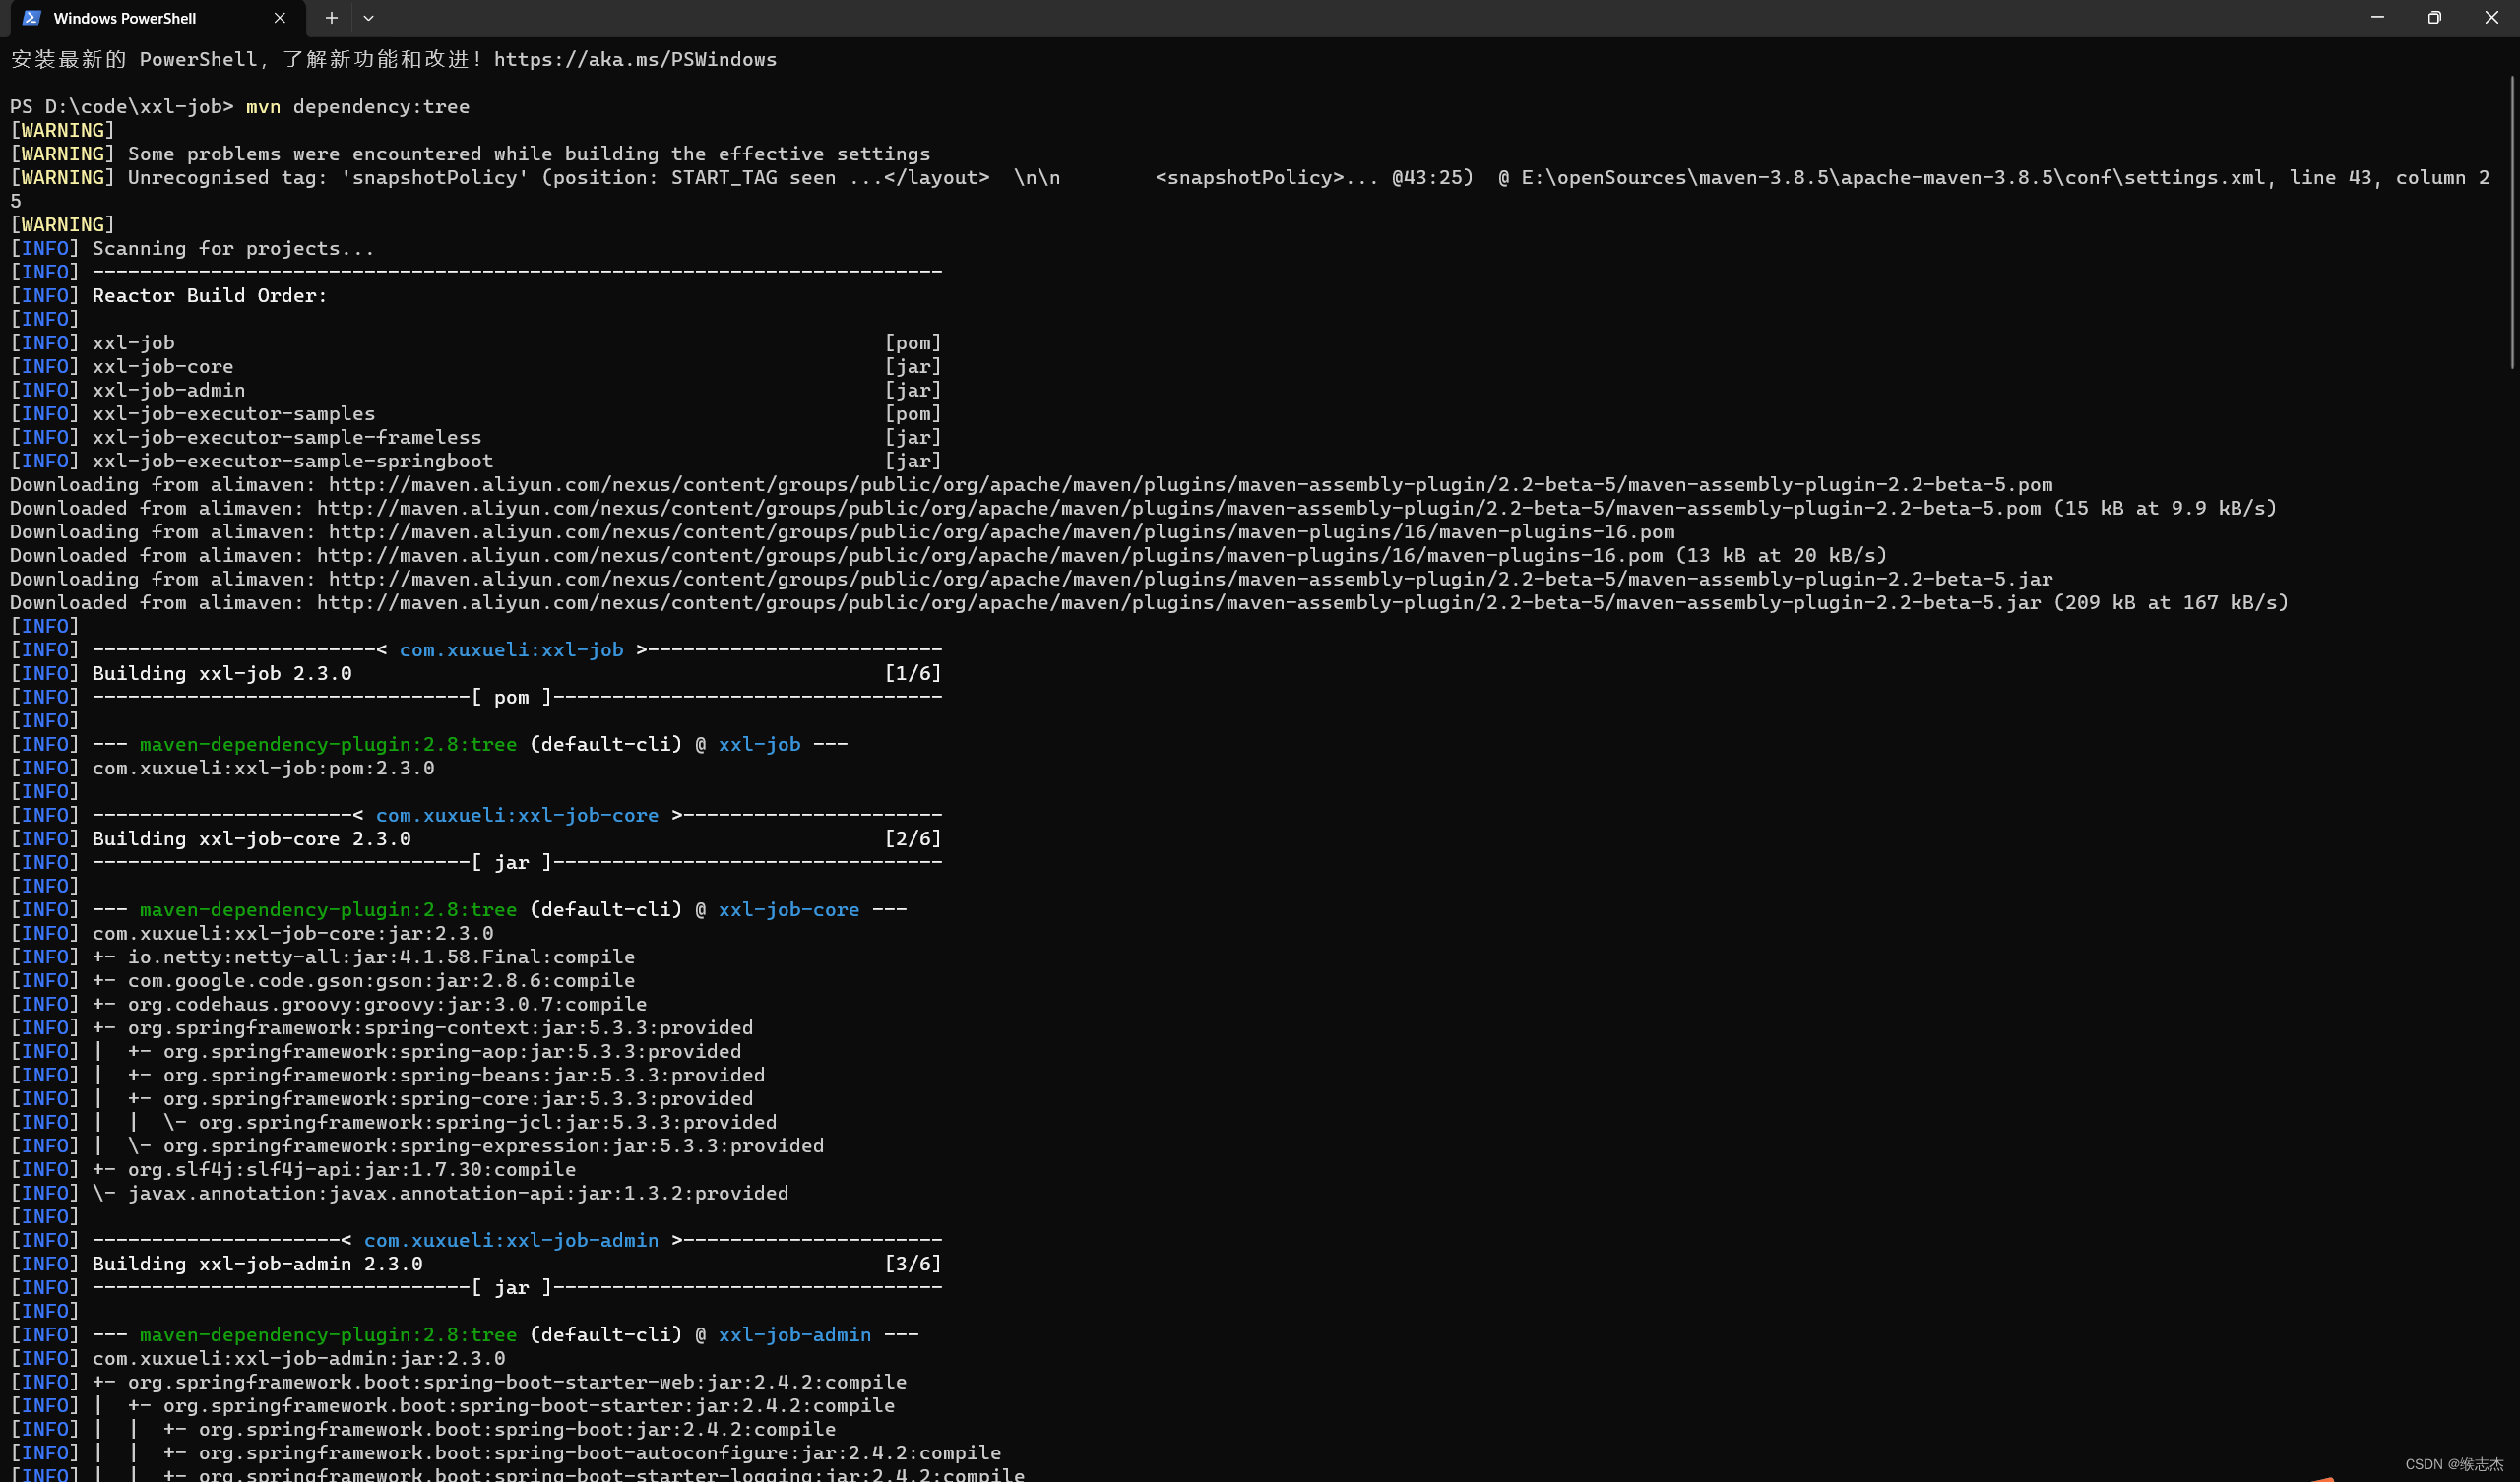
Task: Click the maven-assembly-plugin-2.2-beta-5.pom downloading URL
Action: point(1190,485)
